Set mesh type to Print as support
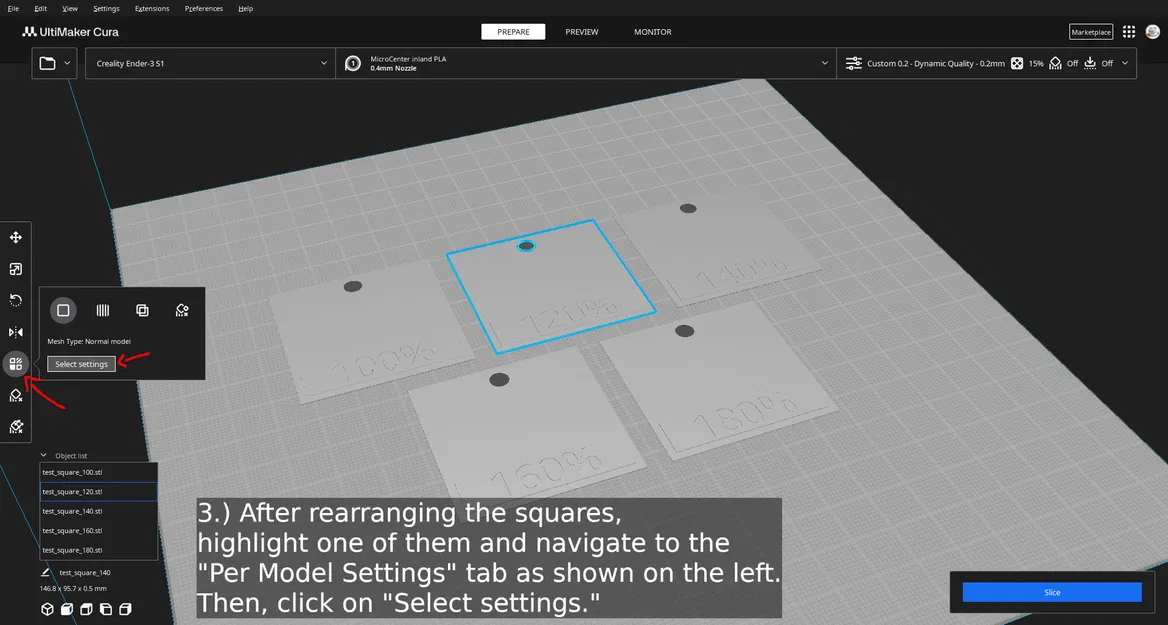Image resolution: width=1168 pixels, height=625 pixels. 103,310
